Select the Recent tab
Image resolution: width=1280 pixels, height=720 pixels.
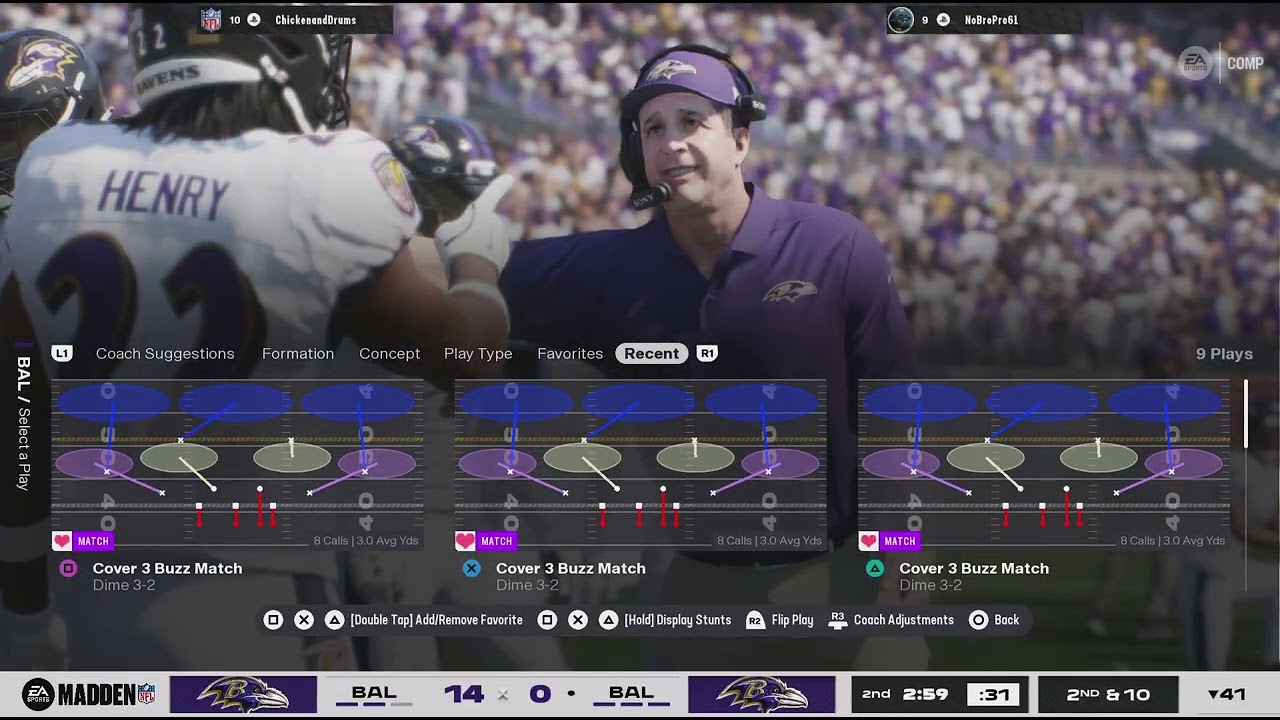click(x=652, y=353)
